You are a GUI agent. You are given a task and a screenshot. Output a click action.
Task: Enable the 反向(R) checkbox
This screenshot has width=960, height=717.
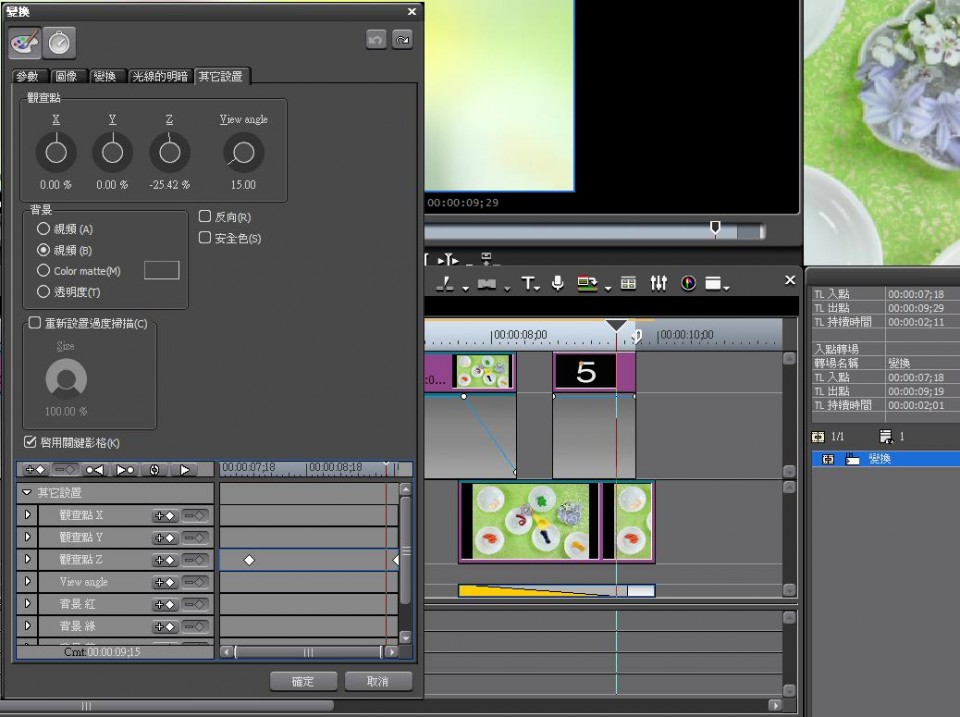(x=205, y=217)
